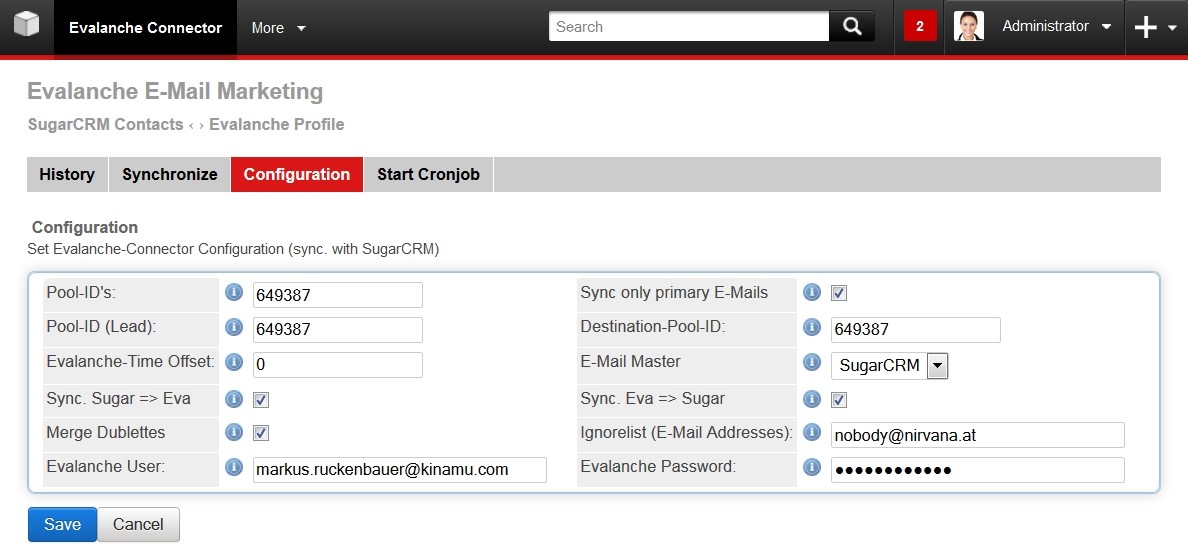
Task: Click the Evalanche-Time Offset field
Action: (338, 364)
